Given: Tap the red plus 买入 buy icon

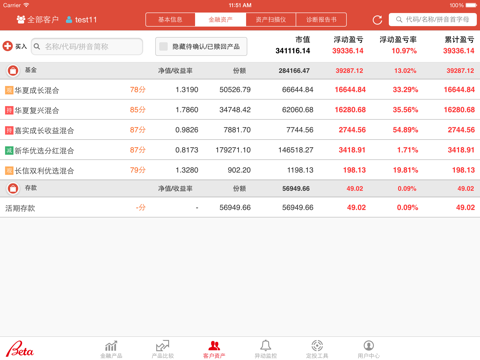Looking at the screenshot, I should (x=8, y=46).
